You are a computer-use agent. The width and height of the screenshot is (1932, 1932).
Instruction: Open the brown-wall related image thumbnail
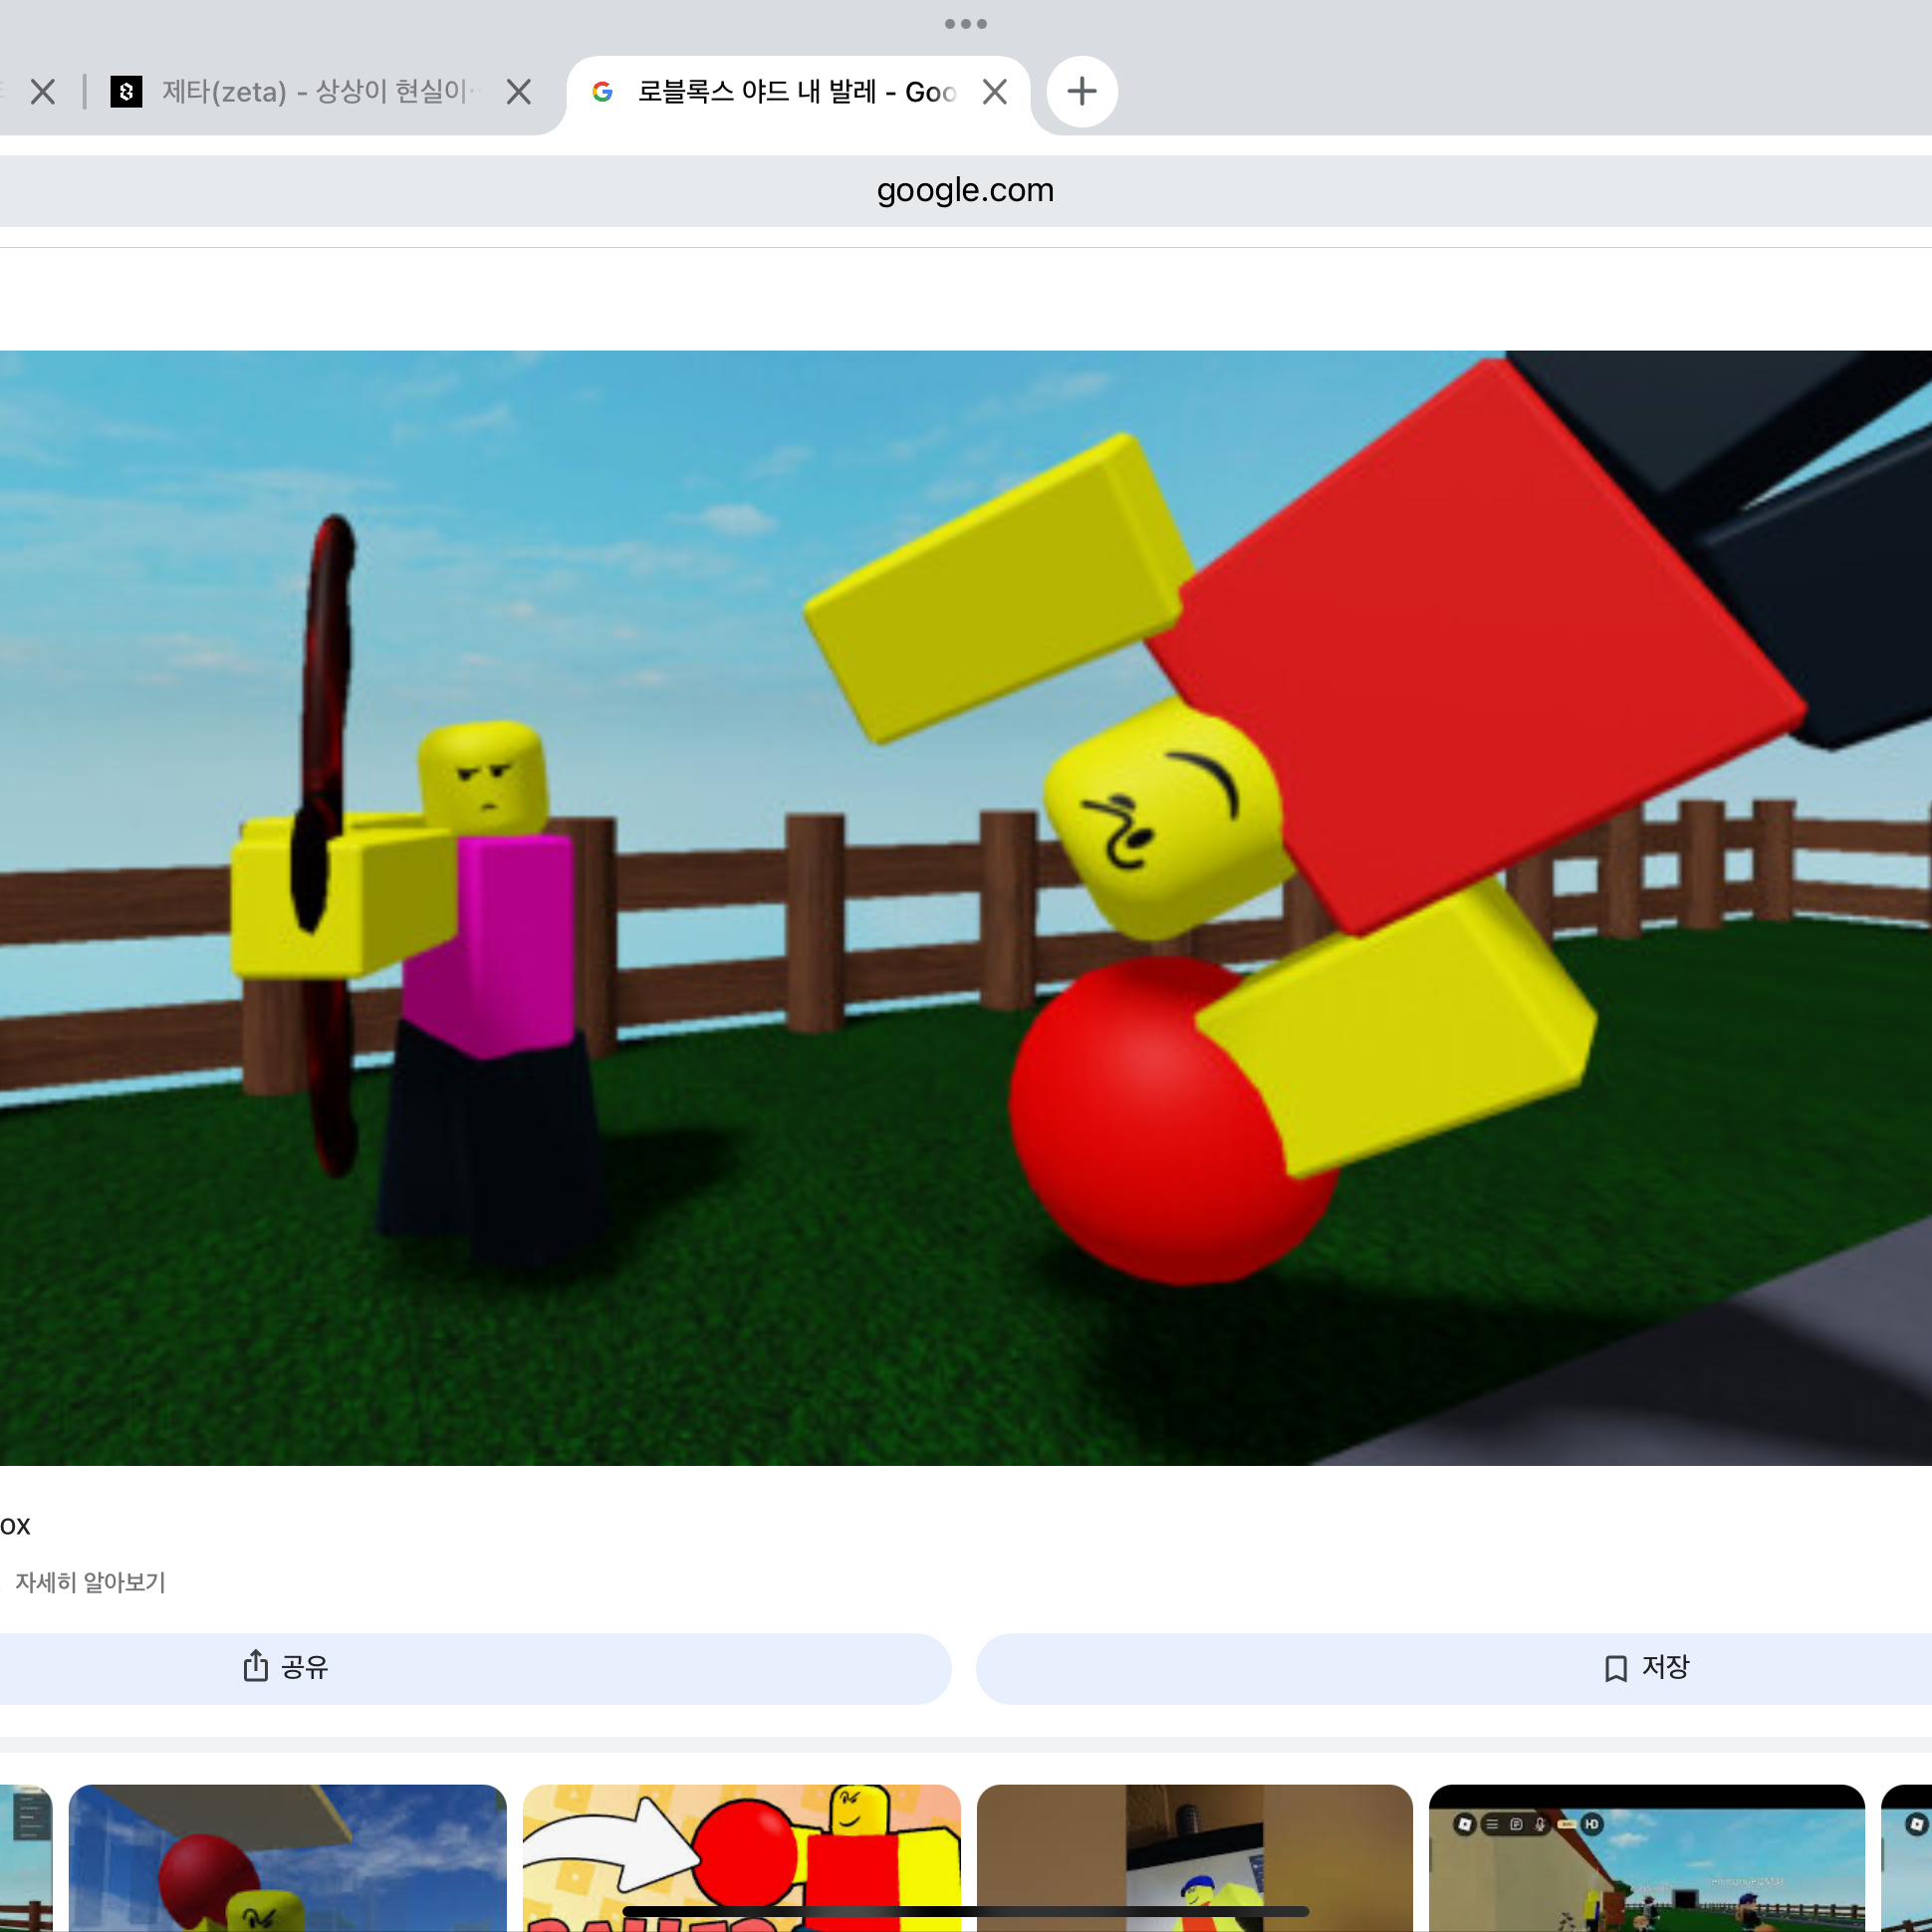click(x=1195, y=1858)
